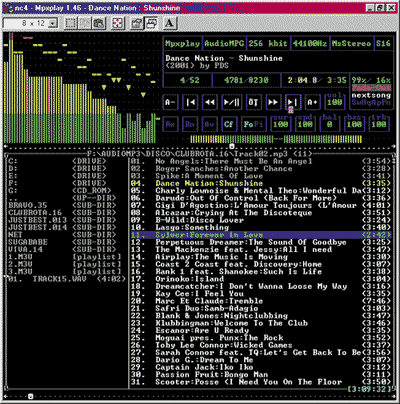This screenshot has height=404, width=400.
Task: Toggle the Re replay option
Action: click(170, 124)
